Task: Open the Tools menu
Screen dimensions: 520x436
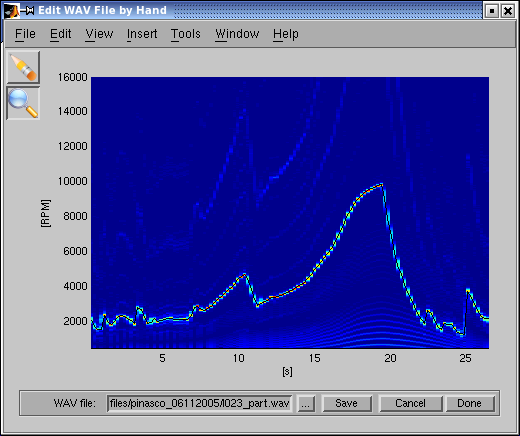Action: (186, 34)
